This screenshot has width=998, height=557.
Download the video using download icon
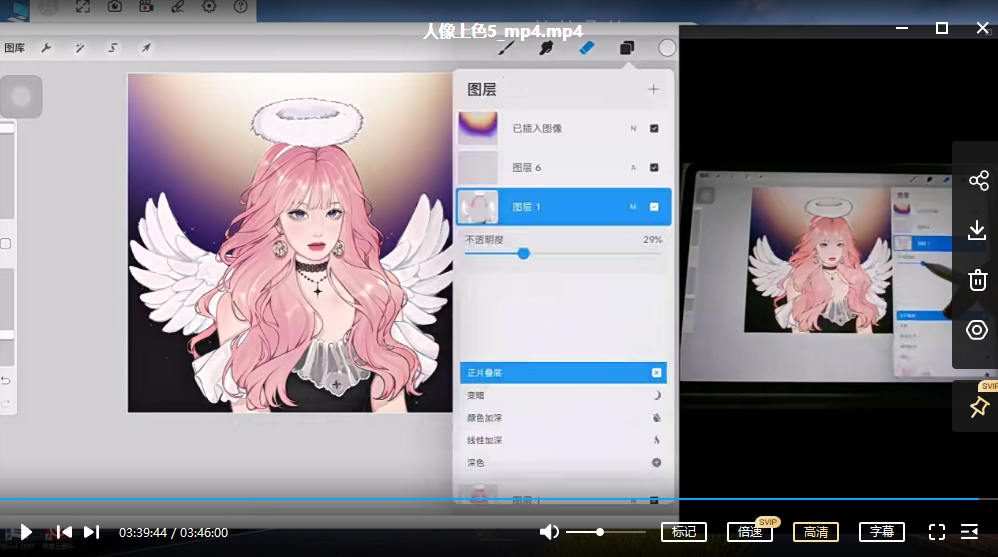click(977, 230)
